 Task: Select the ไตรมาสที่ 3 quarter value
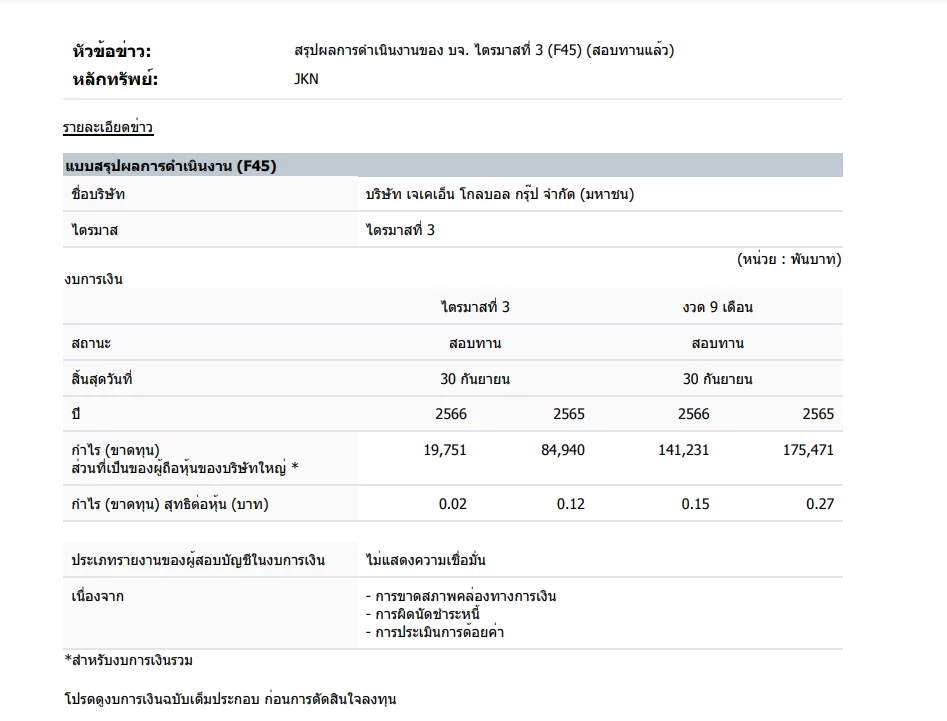(x=403, y=229)
